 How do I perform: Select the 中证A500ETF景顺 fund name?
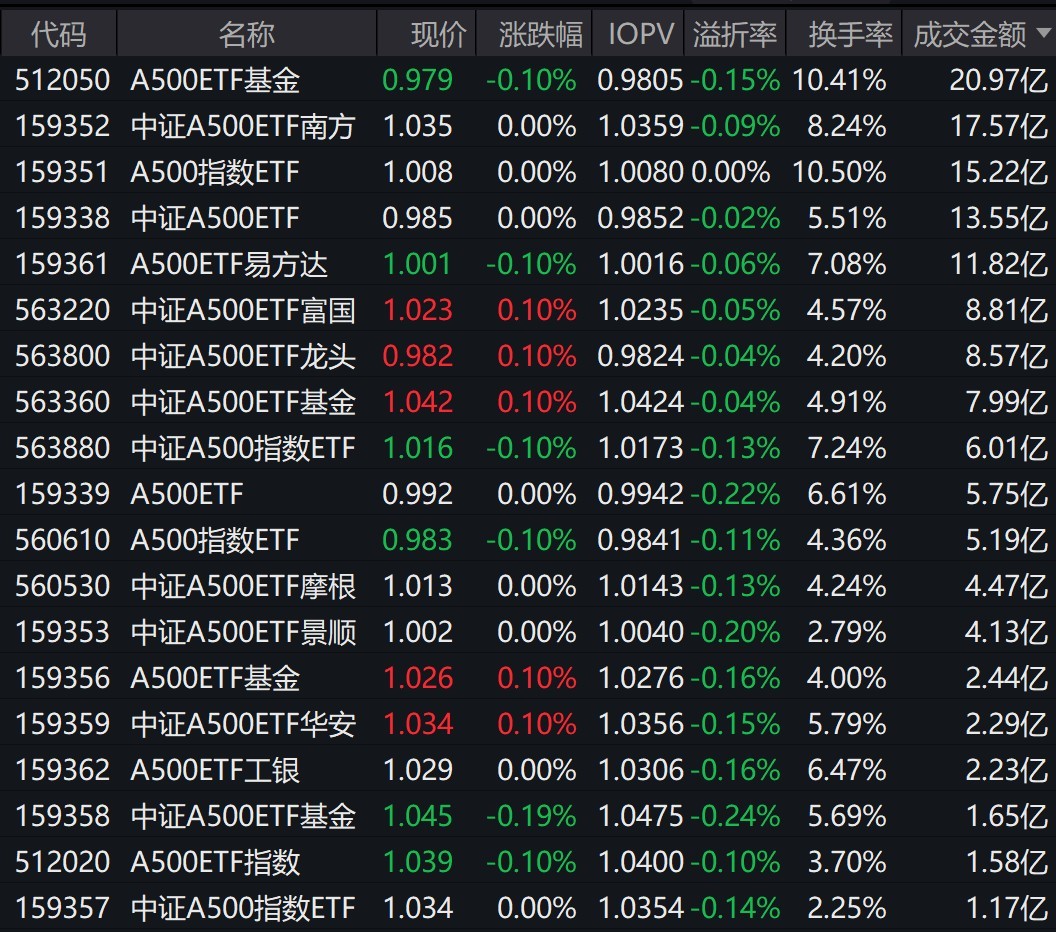click(x=243, y=632)
